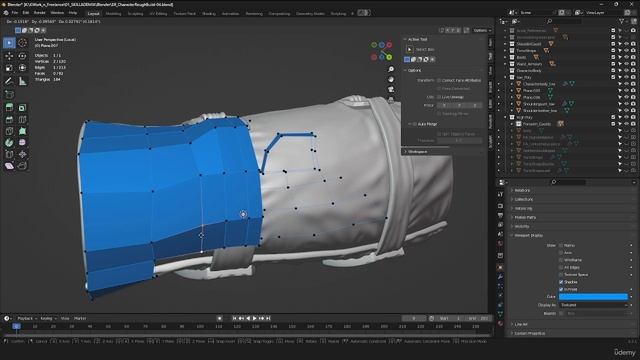Select the Shear tool

pyautogui.click(x=9, y=166)
